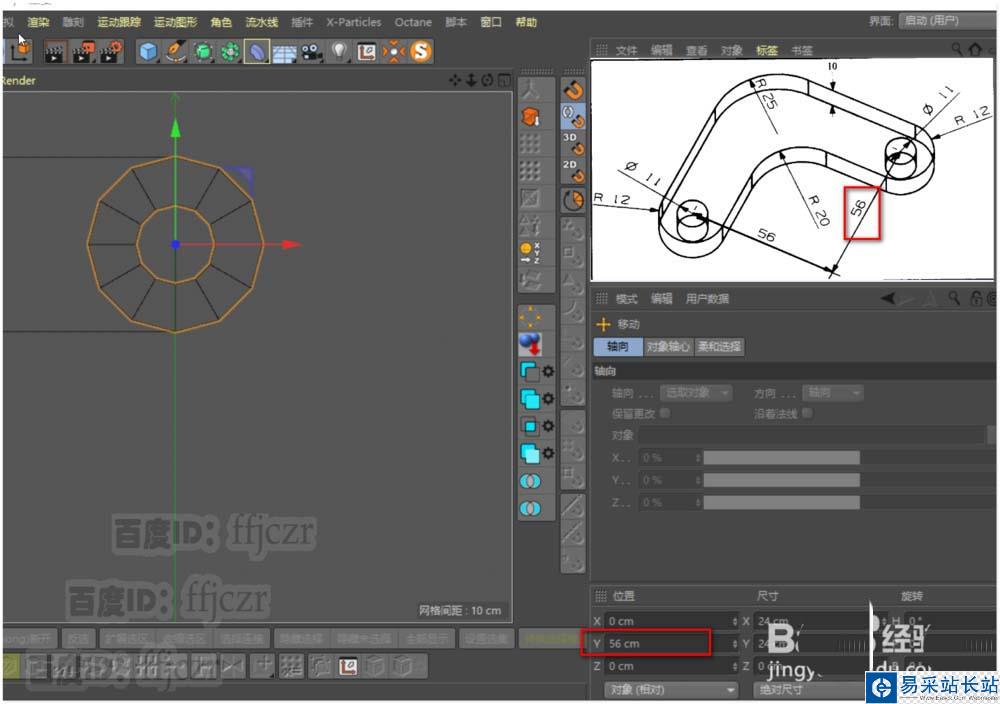Toggle 2D snapping mode
1000x704 pixels.
click(x=573, y=172)
